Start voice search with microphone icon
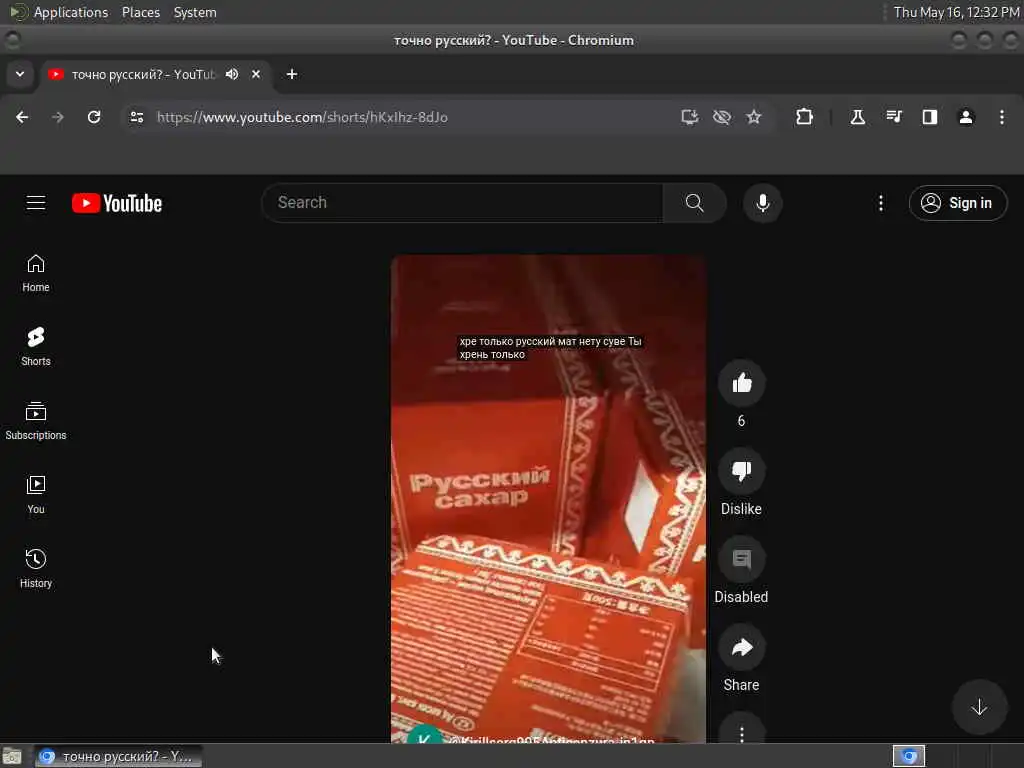Viewport: 1024px width, 768px height. pyautogui.click(x=762, y=203)
